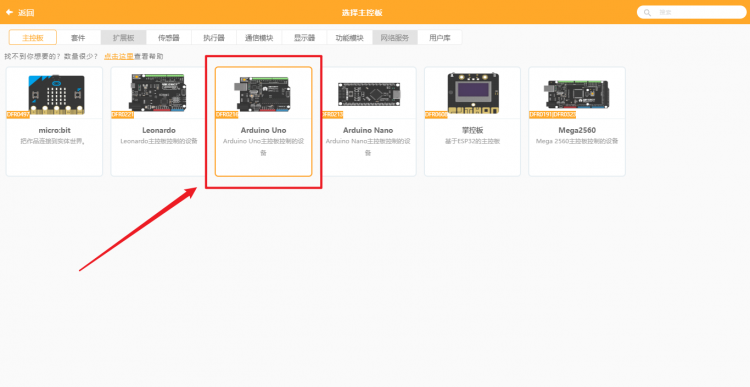Image resolution: width=750 pixels, height=387 pixels.
Task: Click the DFR0497 product tag
Action: (18, 115)
